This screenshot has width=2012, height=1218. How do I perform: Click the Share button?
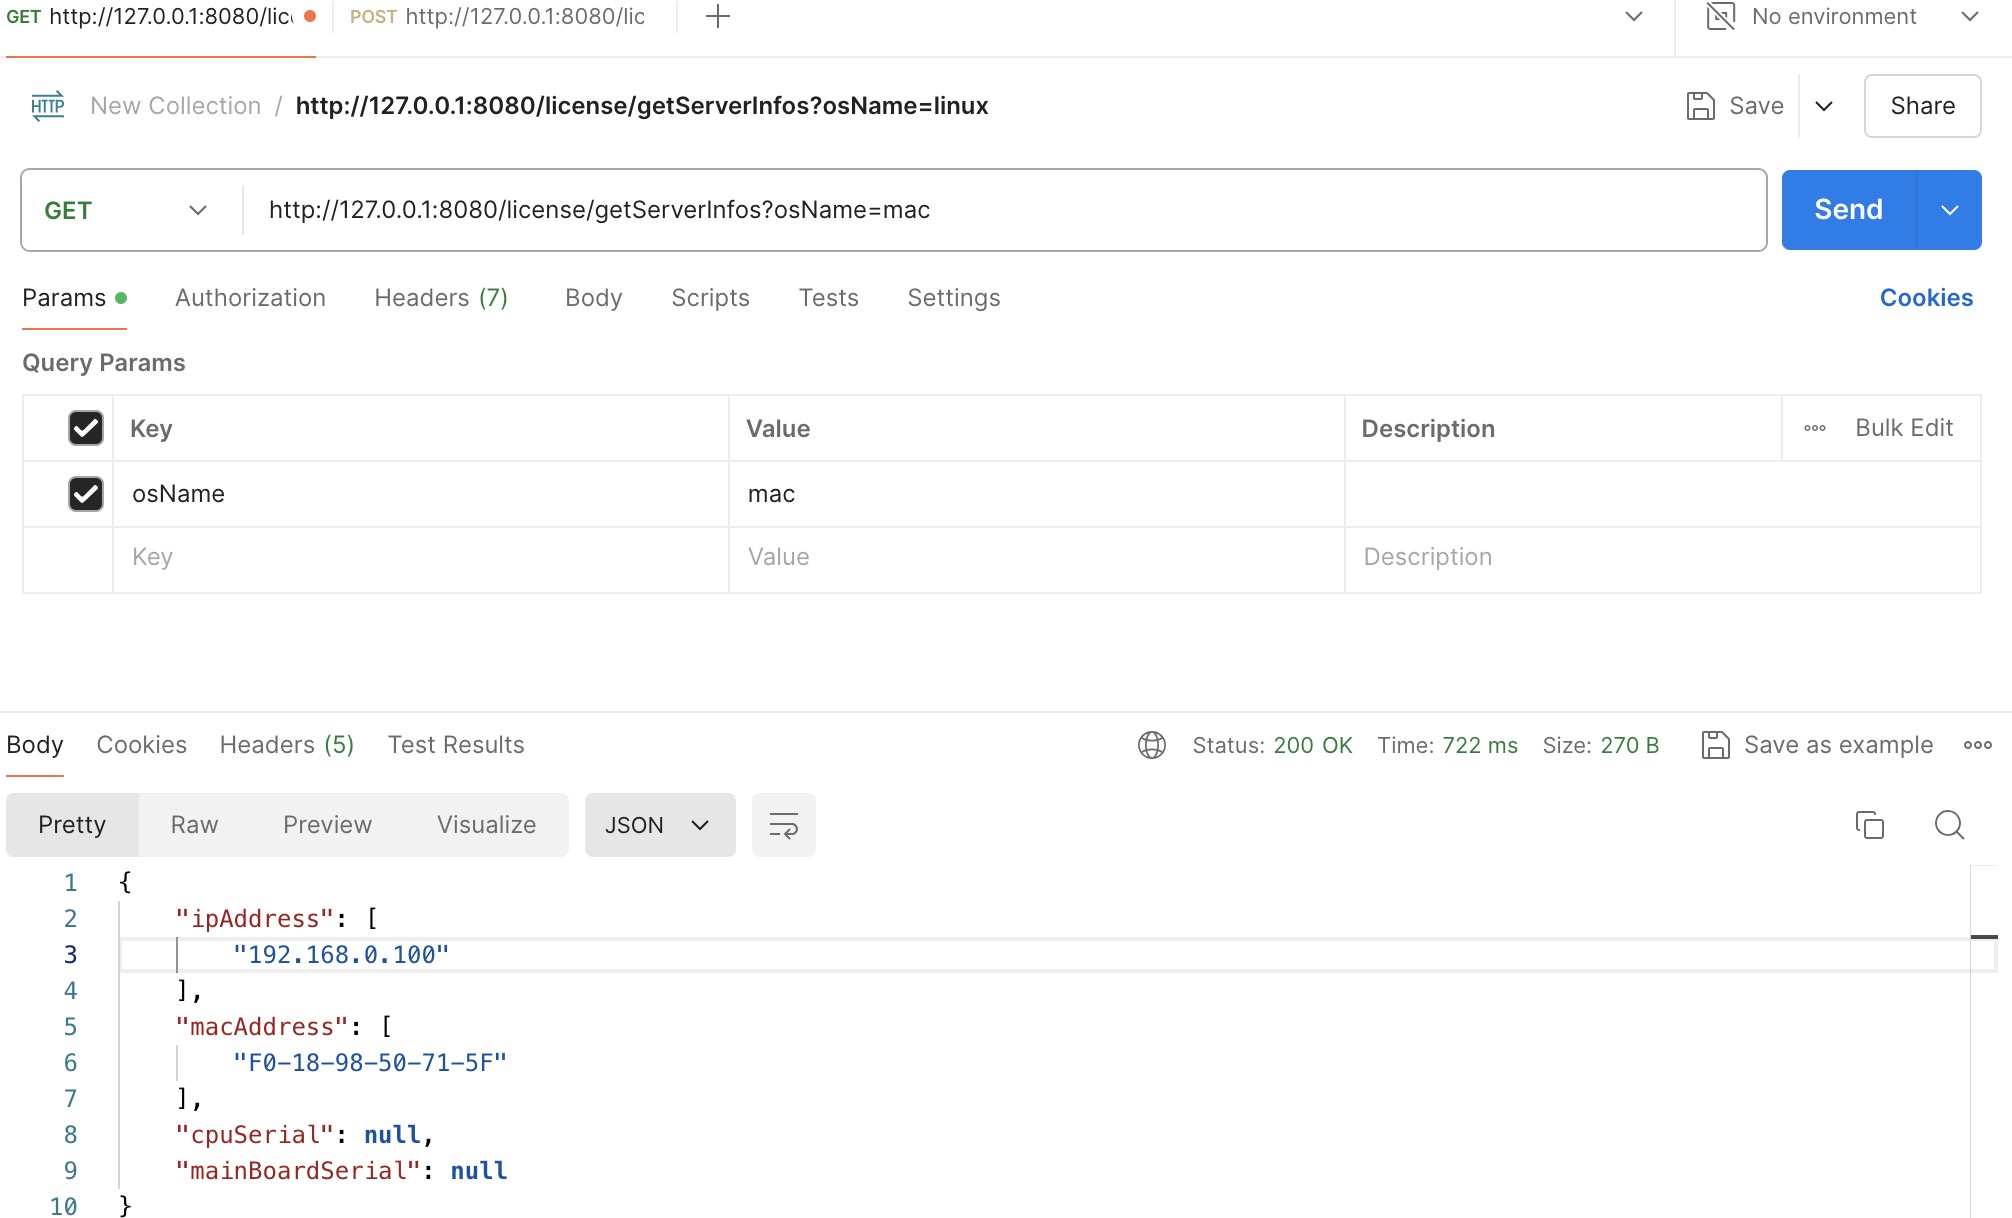(x=1921, y=106)
